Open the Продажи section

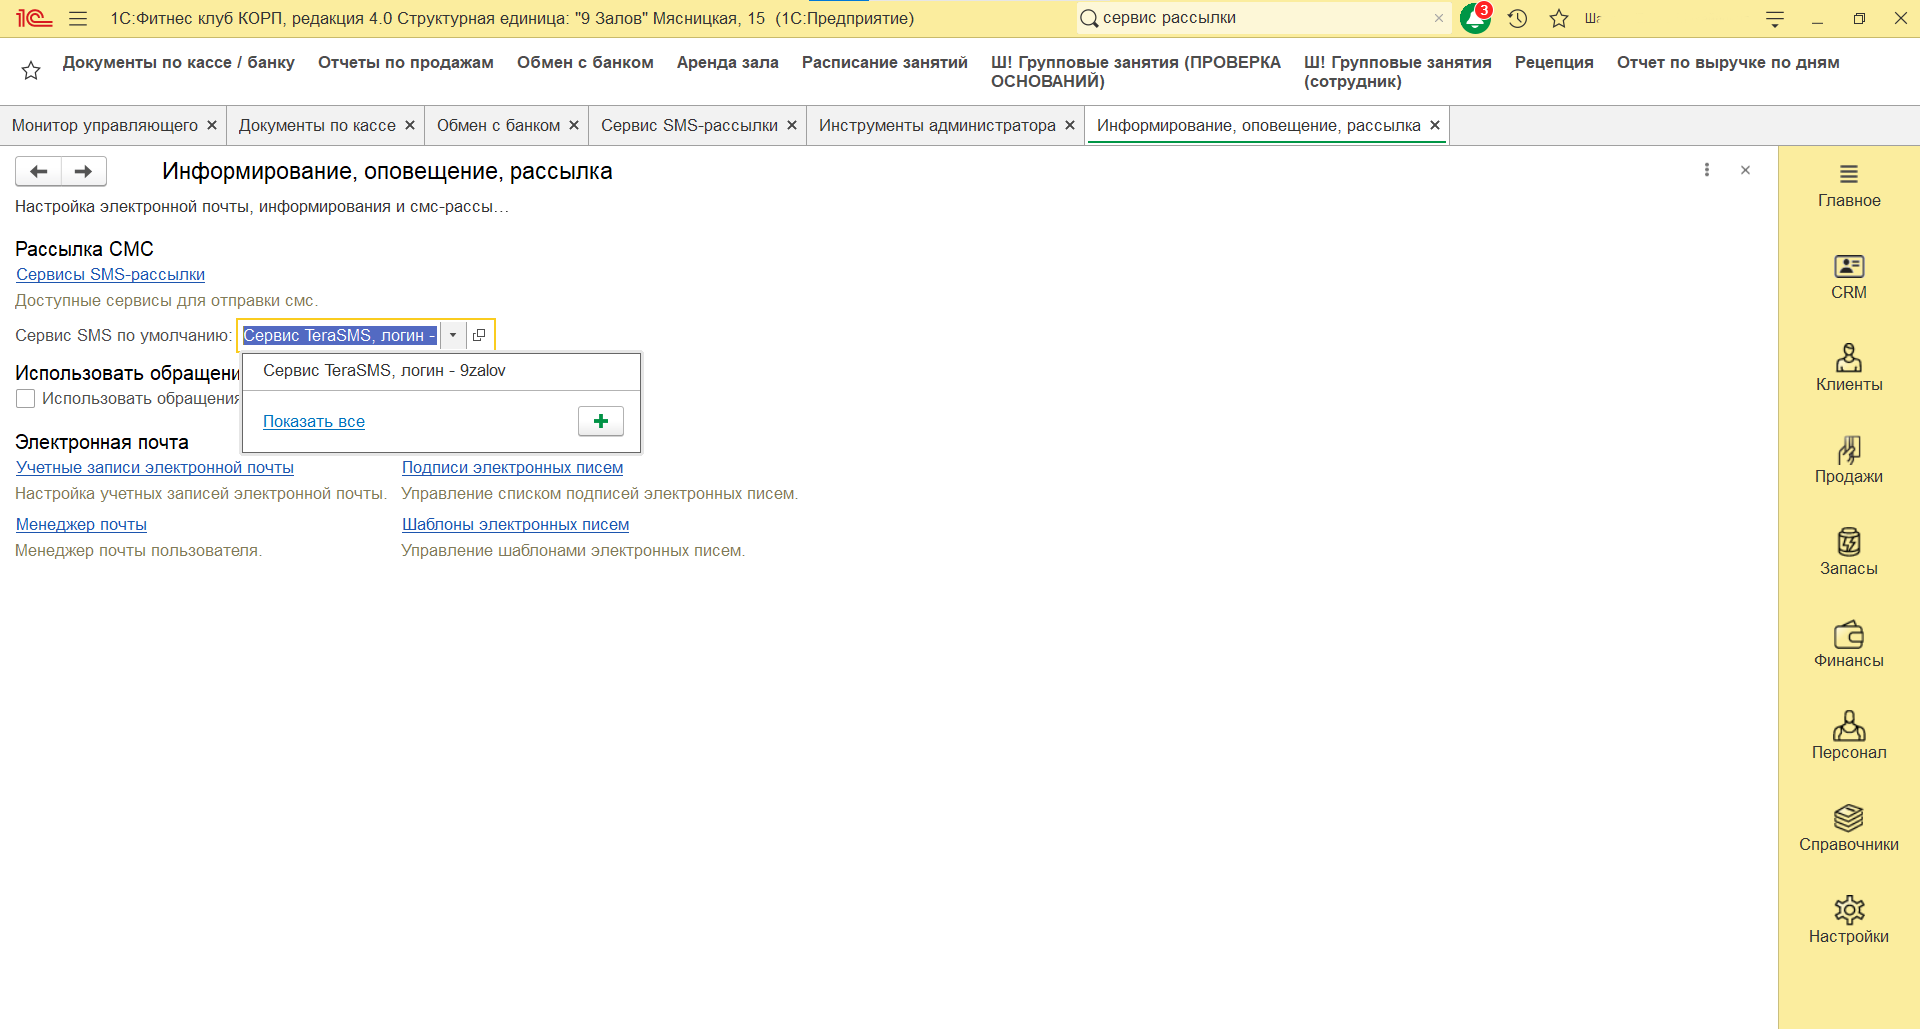(1848, 460)
